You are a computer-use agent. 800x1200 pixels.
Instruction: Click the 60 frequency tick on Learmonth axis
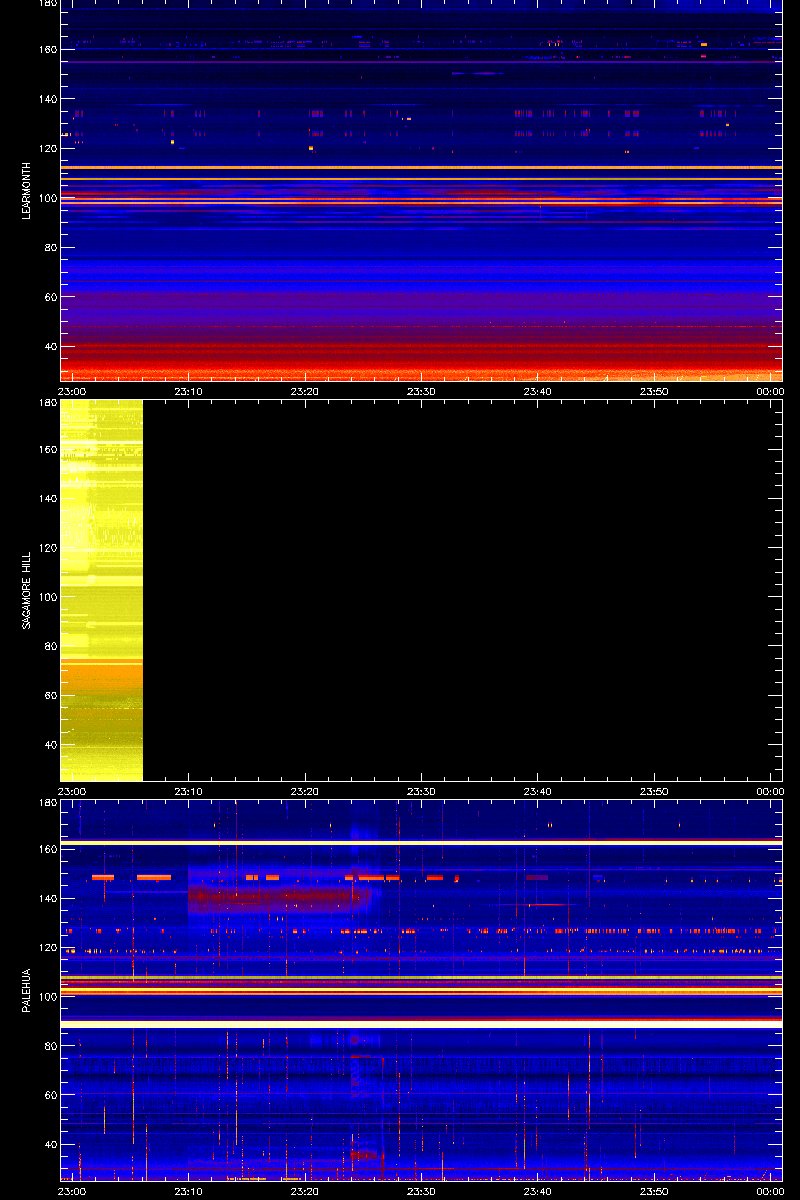tap(49, 297)
